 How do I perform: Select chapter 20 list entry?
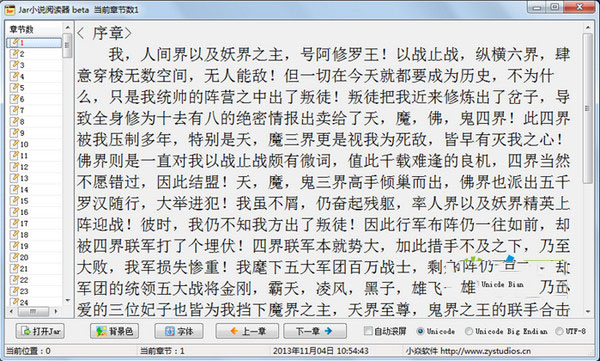(x=34, y=257)
